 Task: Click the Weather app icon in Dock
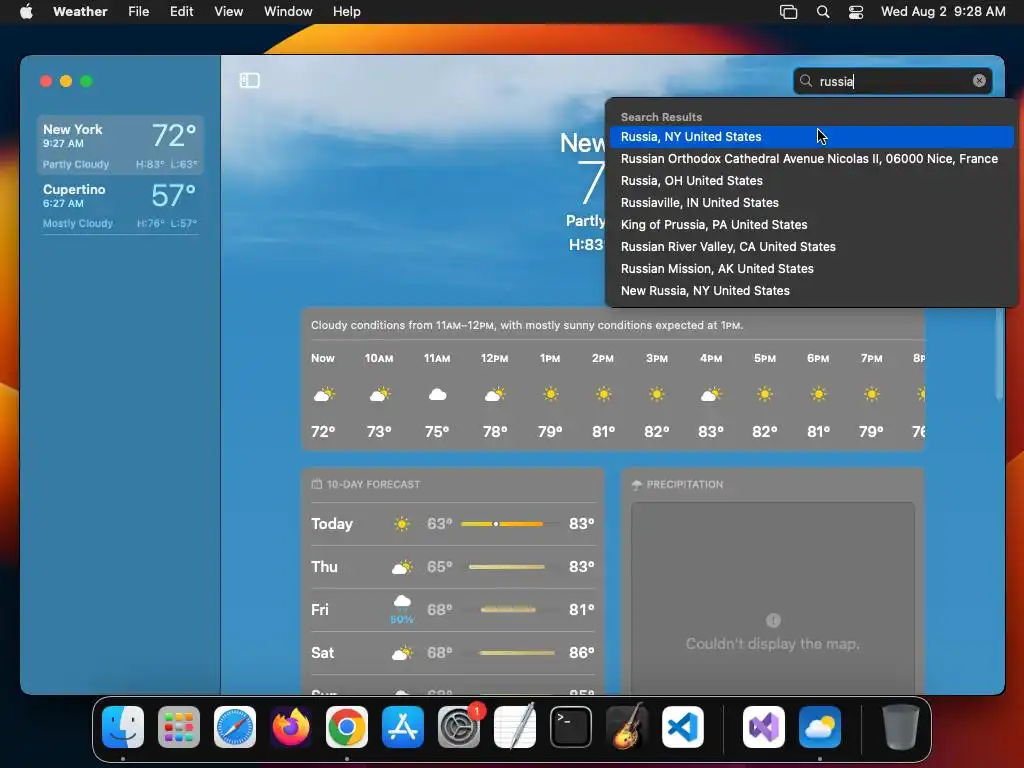(820, 727)
